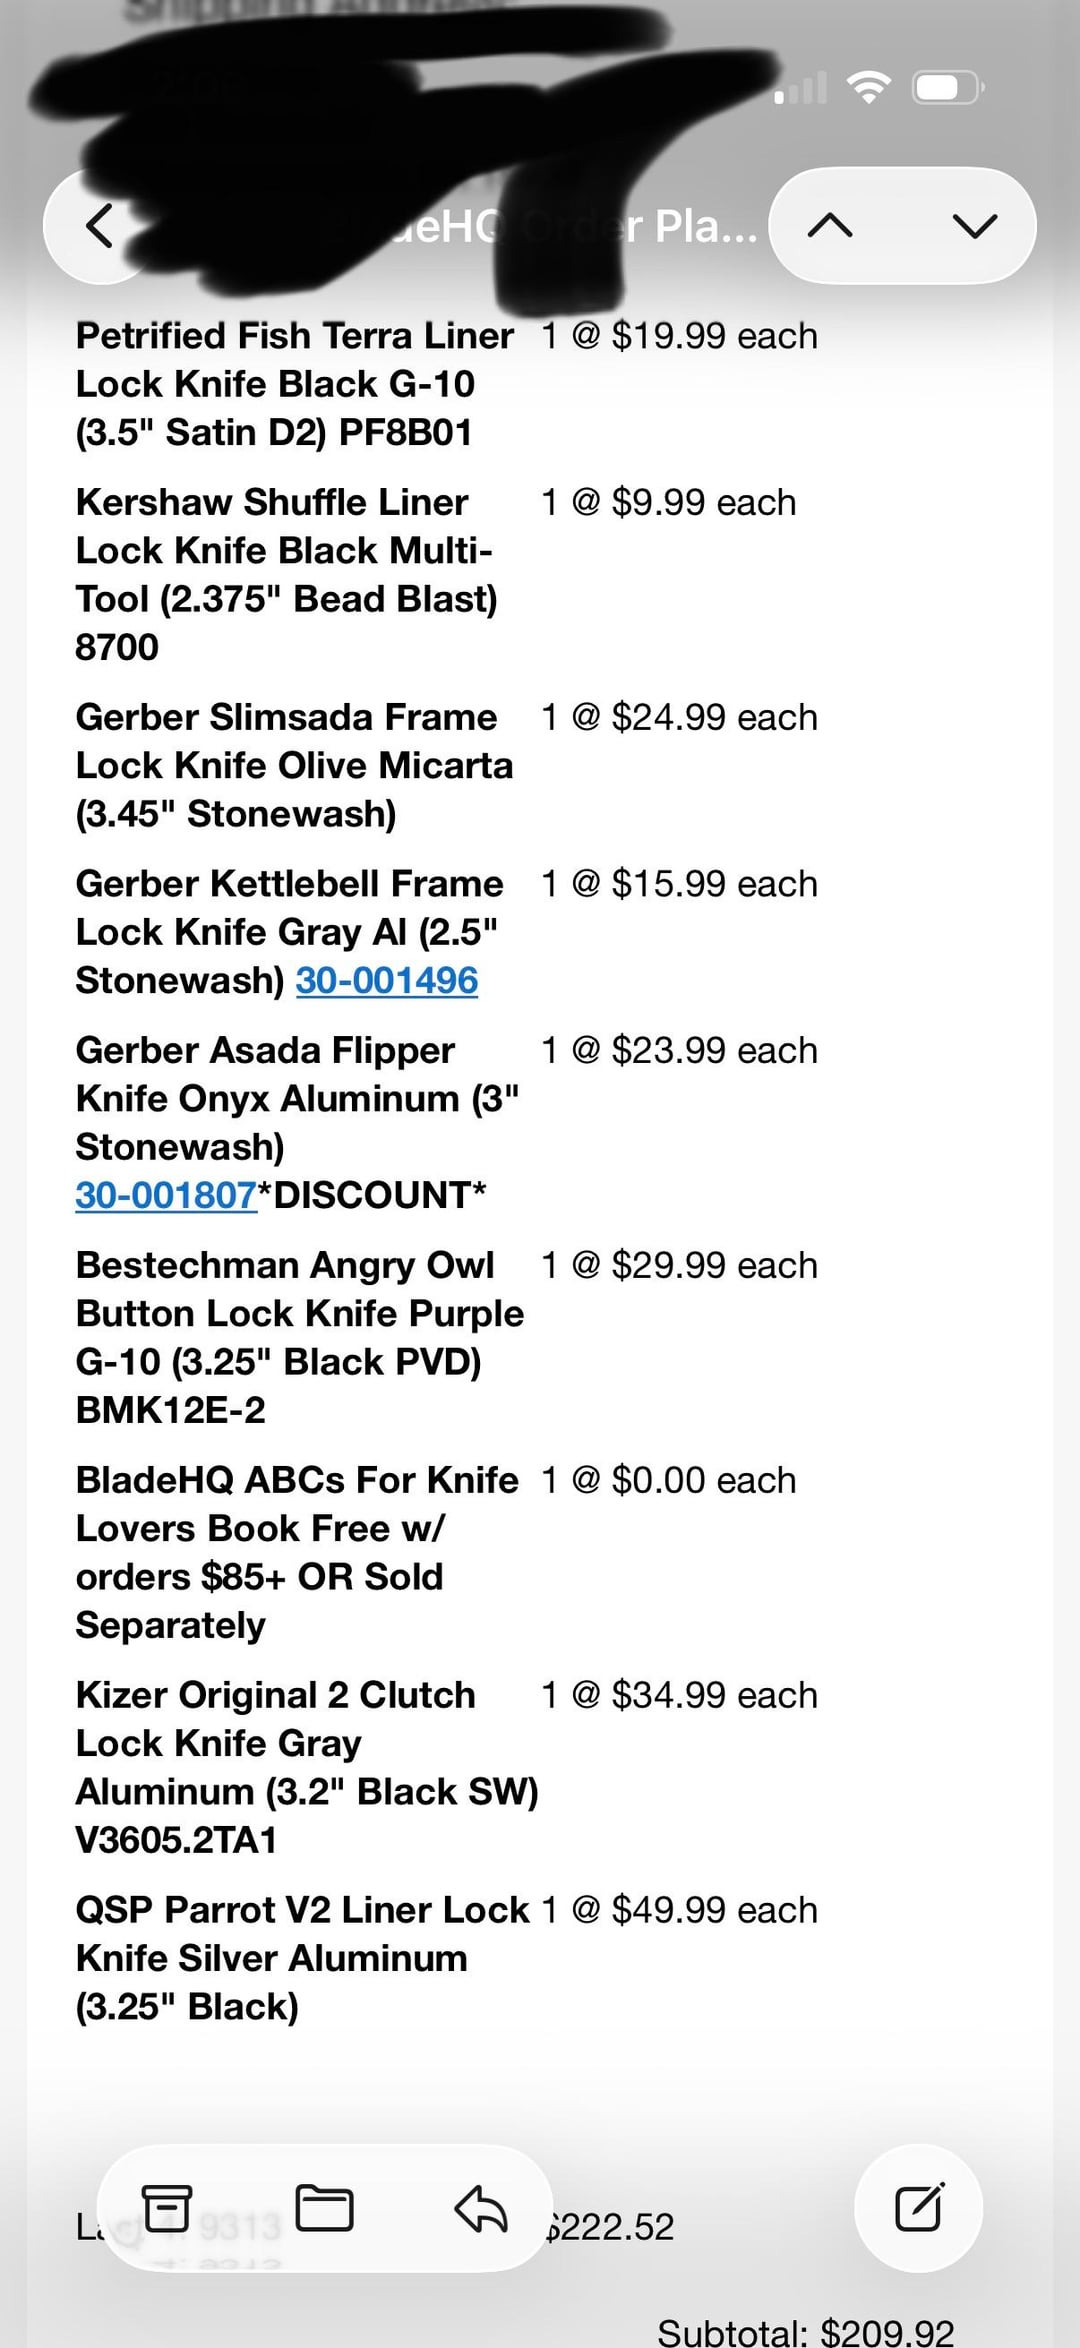Tap the reply arrow icon
Viewport: 1080px width, 2348px height.
coord(481,2208)
